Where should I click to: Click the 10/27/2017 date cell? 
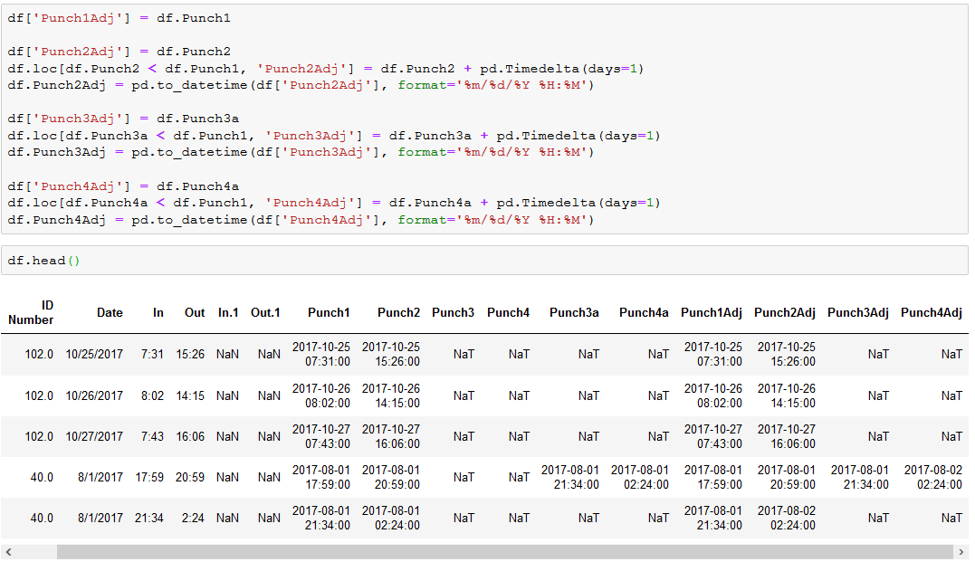[95, 437]
